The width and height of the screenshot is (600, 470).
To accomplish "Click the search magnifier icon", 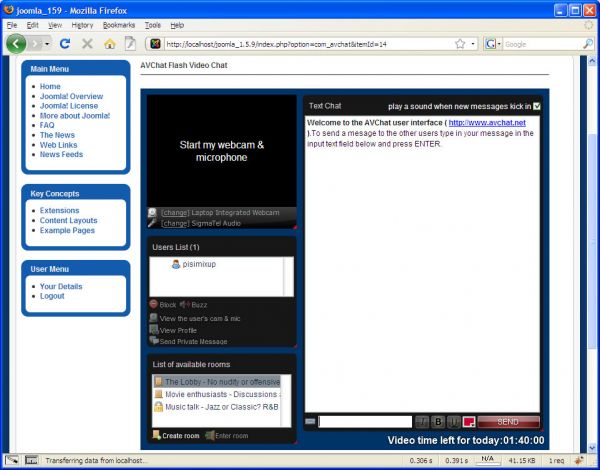I will (x=587, y=44).
